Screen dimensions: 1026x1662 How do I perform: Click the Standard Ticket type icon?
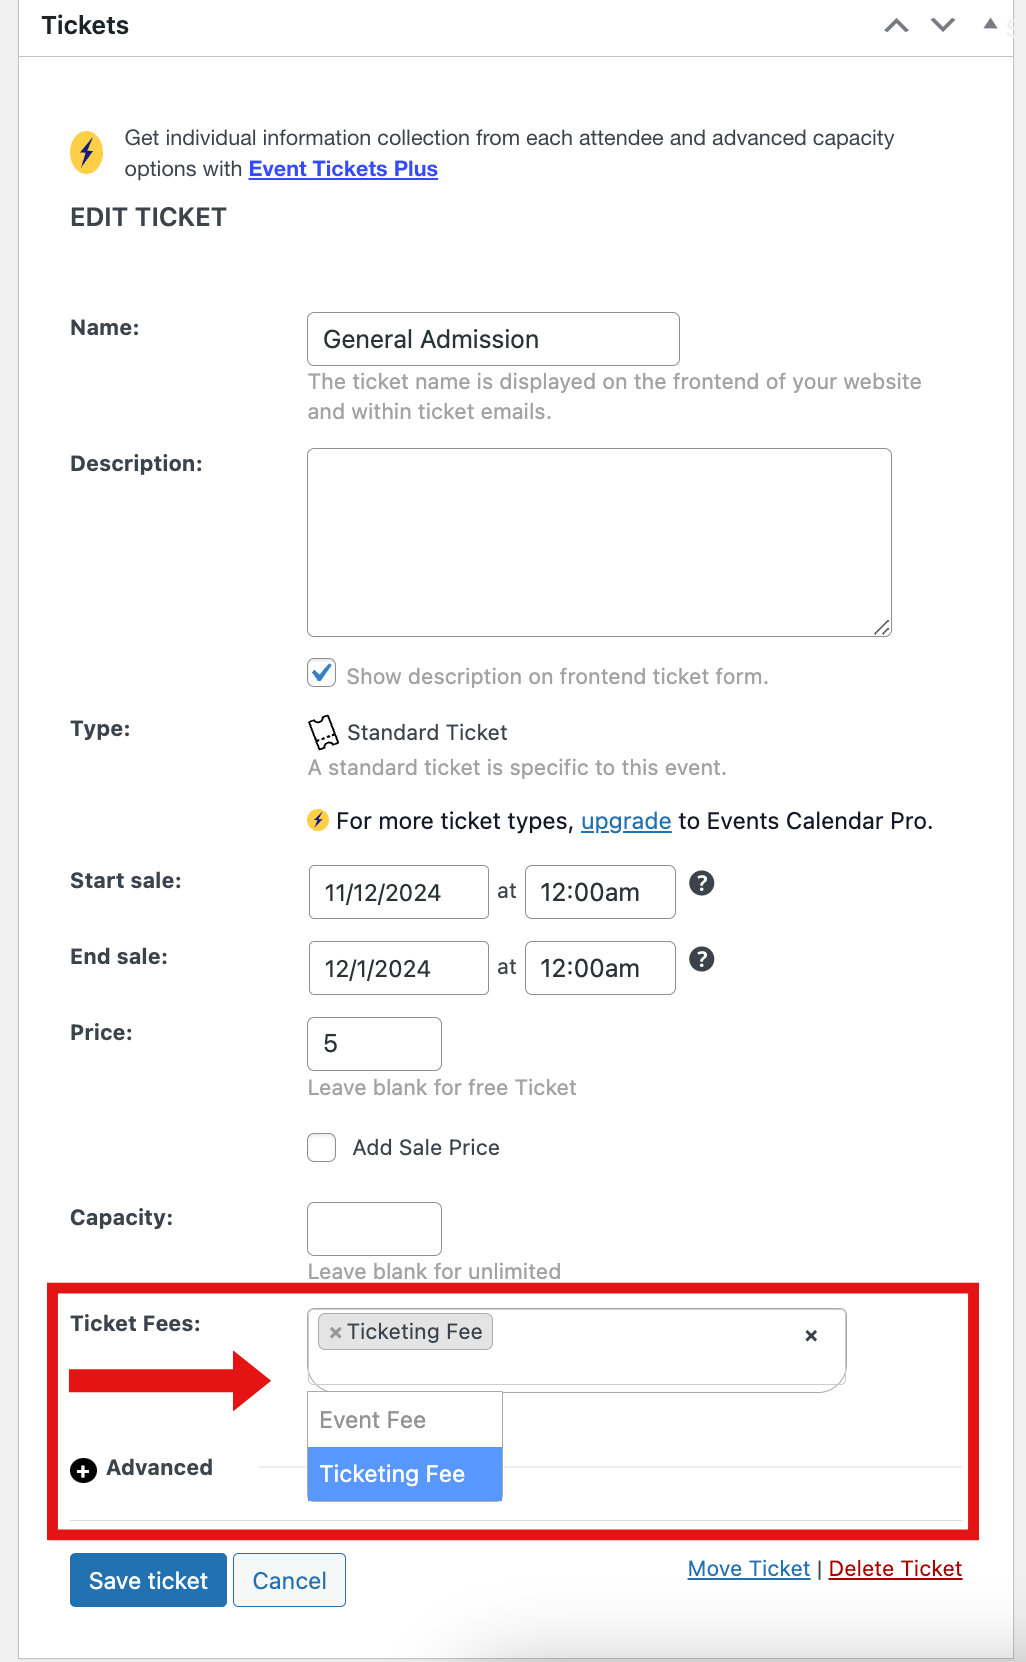(323, 732)
